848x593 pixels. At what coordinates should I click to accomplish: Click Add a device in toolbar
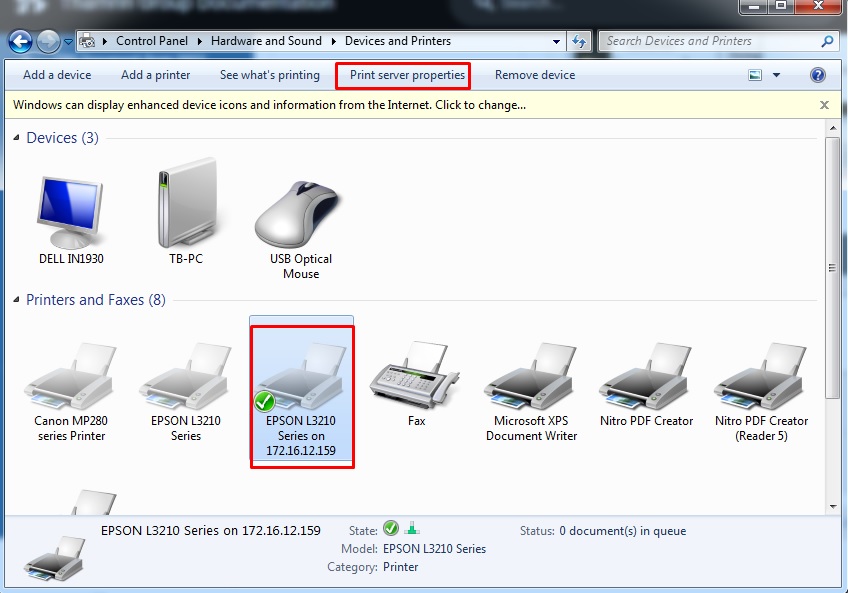point(57,75)
